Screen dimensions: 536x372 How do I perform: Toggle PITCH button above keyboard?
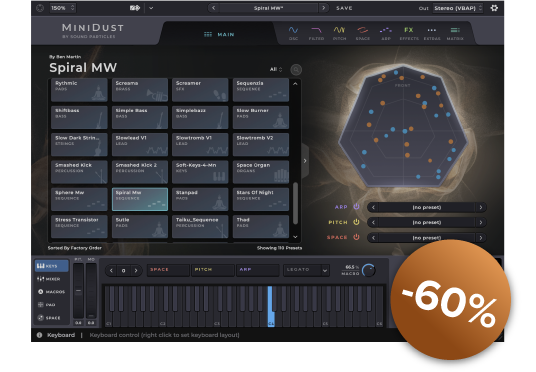click(x=212, y=270)
